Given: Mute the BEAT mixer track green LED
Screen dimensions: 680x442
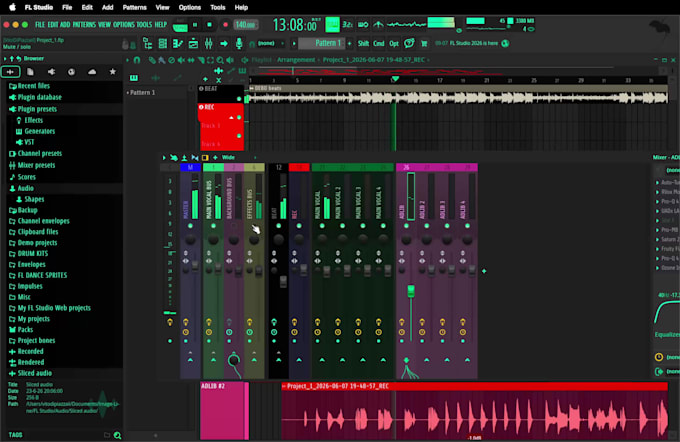Looking at the screenshot, I should (x=278, y=226).
